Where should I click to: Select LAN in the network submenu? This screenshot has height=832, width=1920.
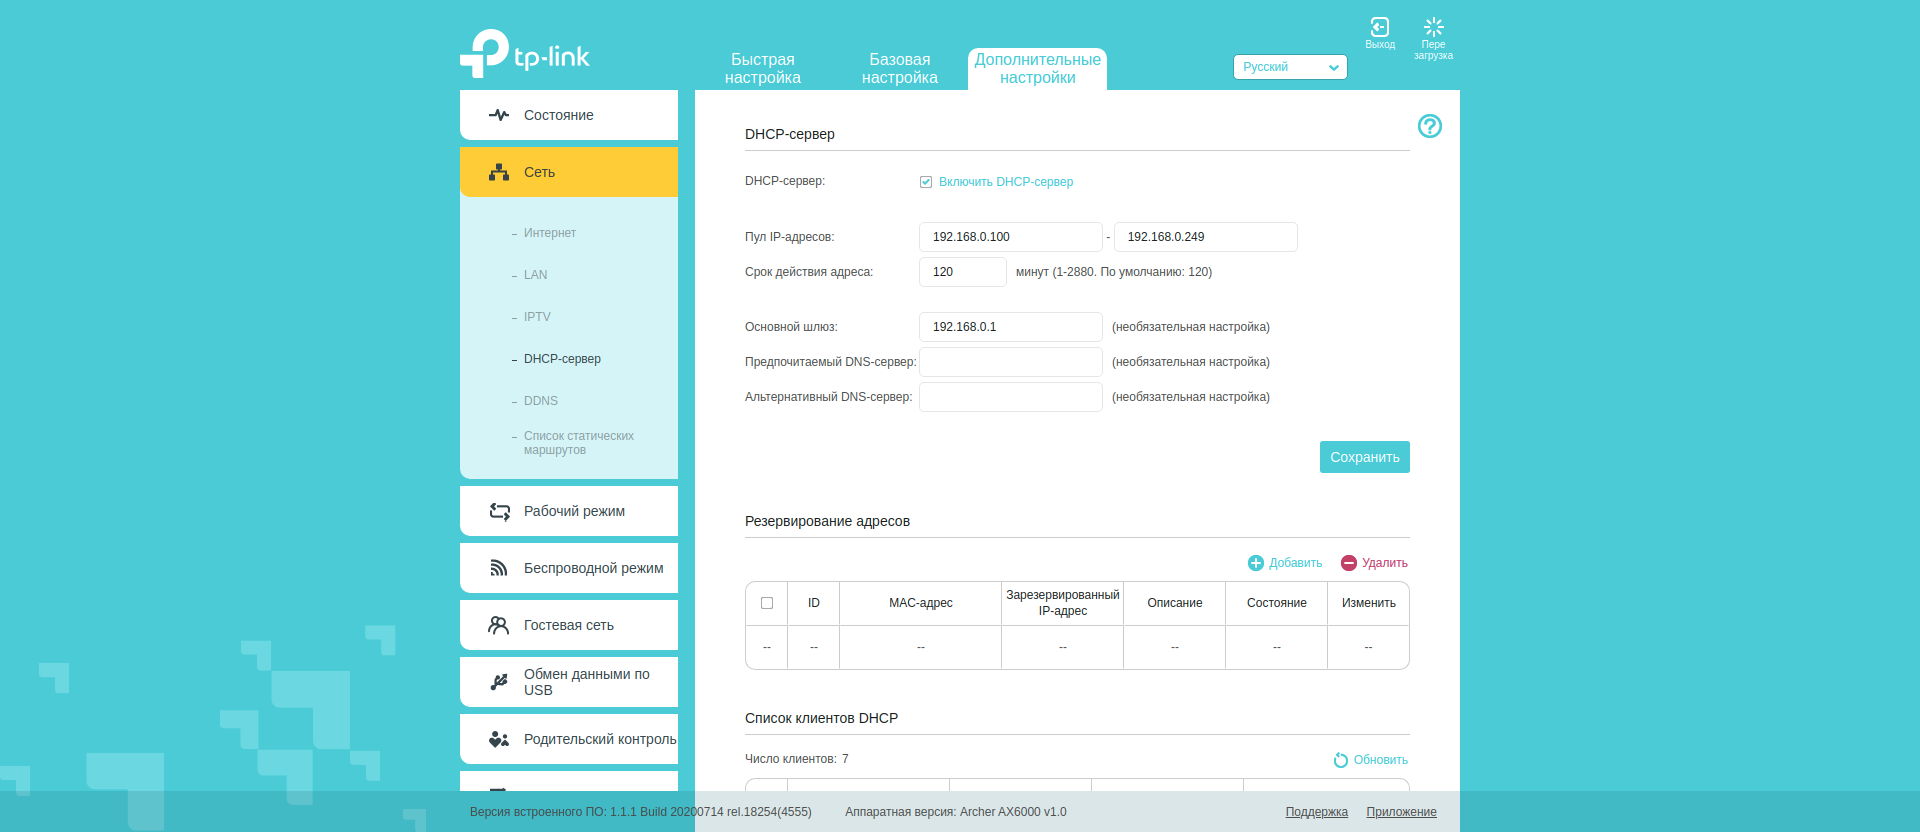point(535,275)
